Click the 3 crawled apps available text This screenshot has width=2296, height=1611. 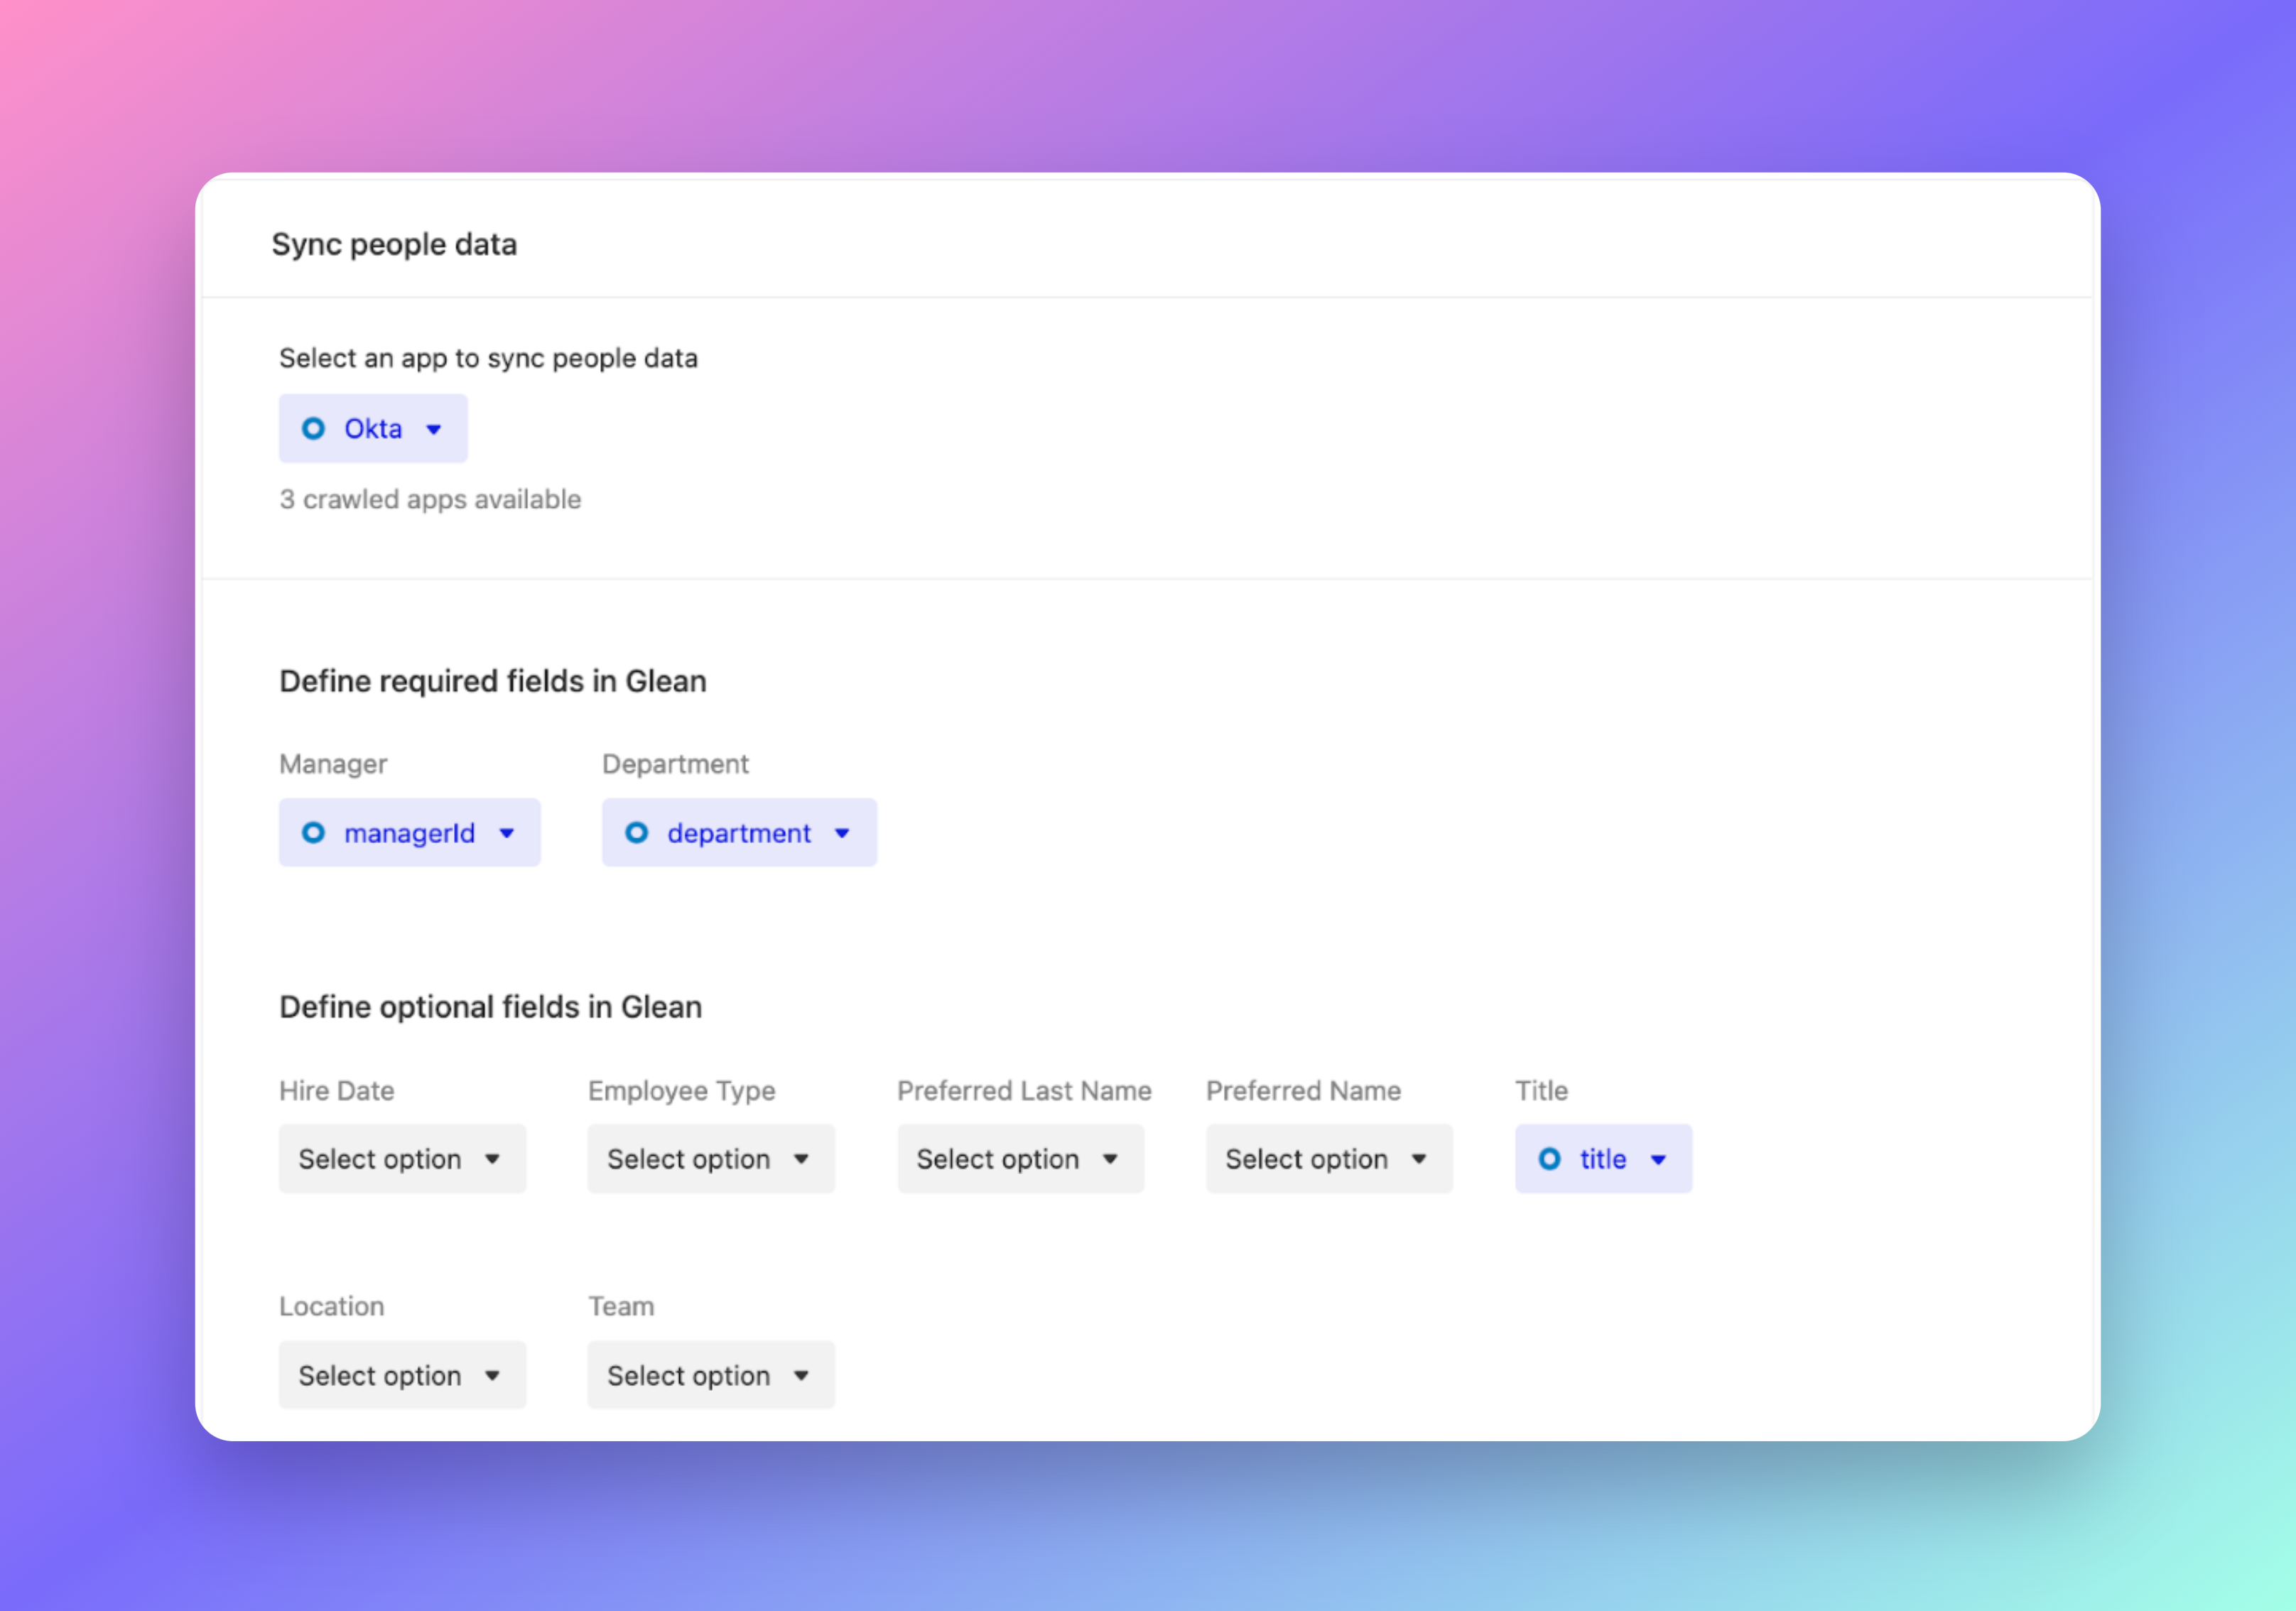[x=430, y=499]
